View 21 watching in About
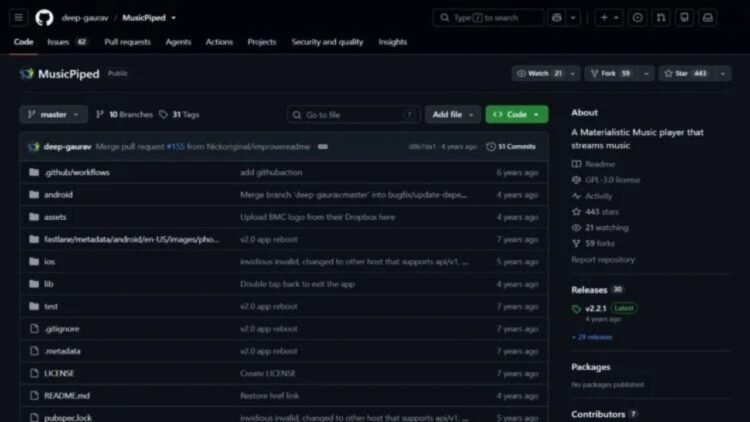This screenshot has height=422, width=750. (600, 228)
